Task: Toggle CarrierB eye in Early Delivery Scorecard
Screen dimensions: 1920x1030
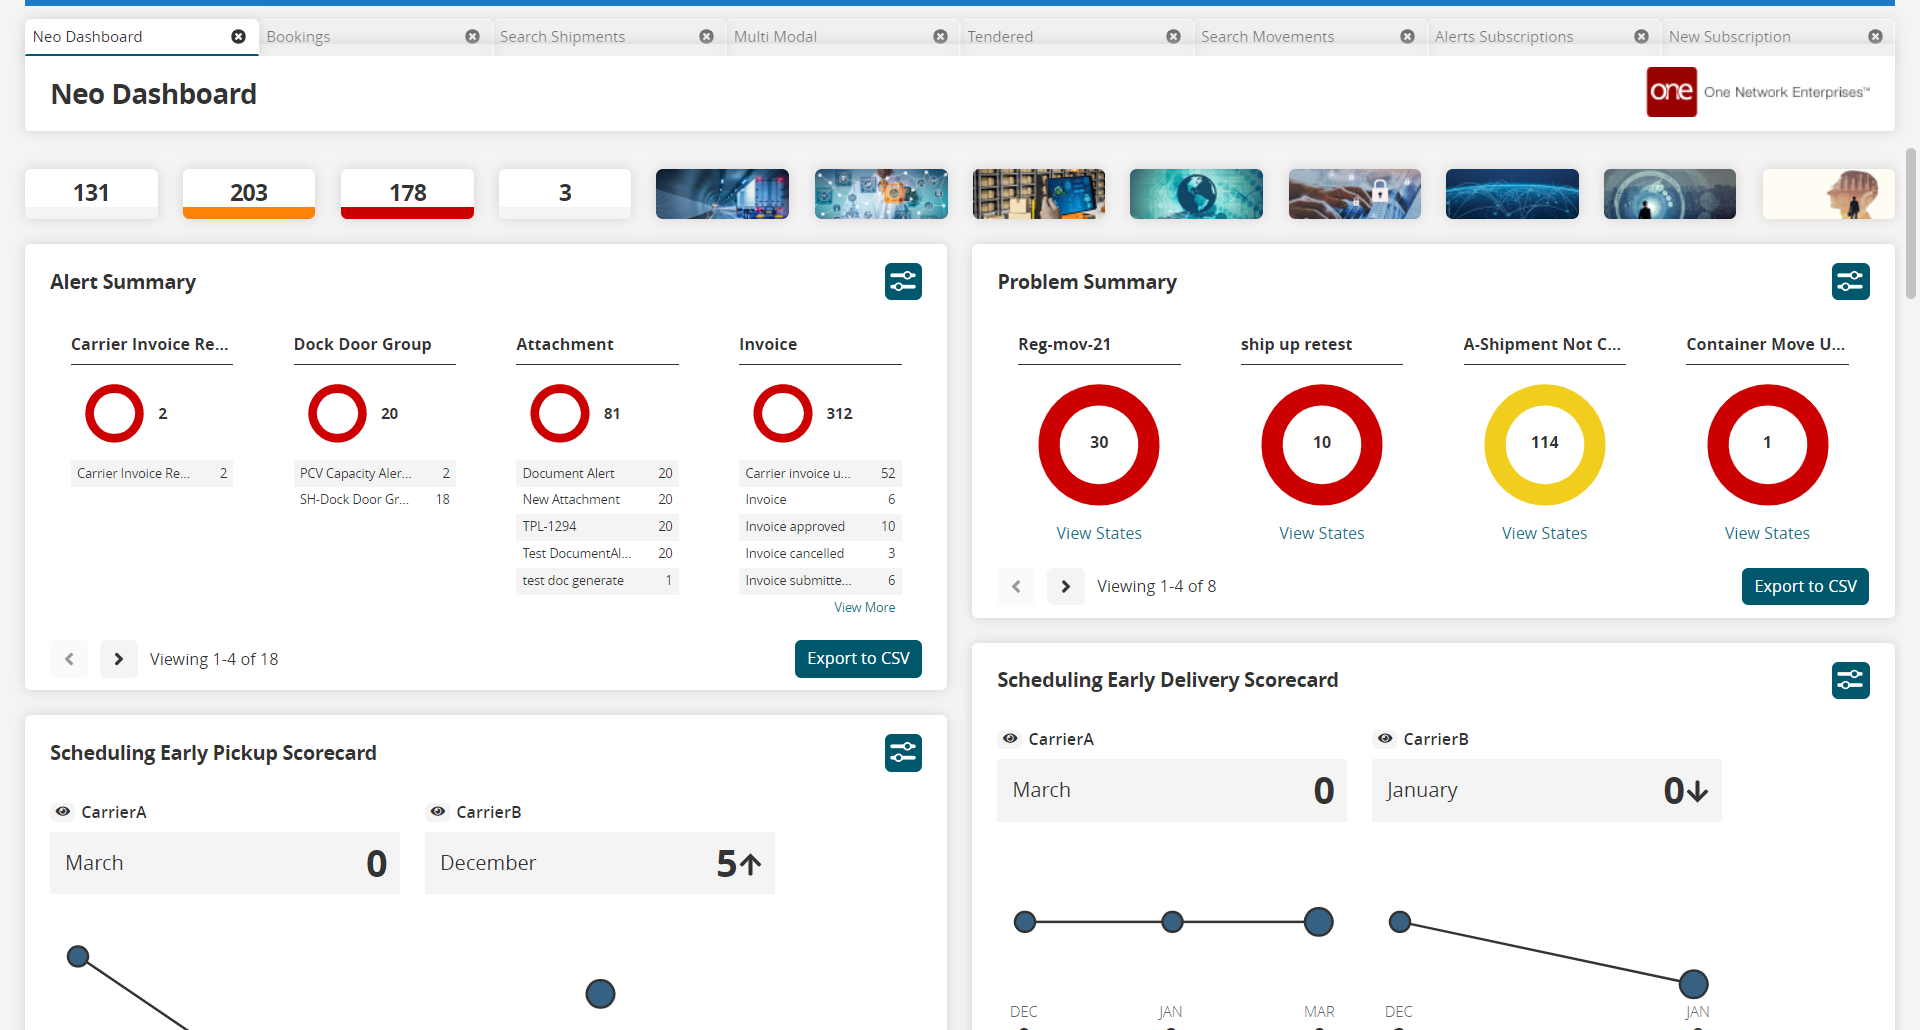Action: [x=1385, y=739]
